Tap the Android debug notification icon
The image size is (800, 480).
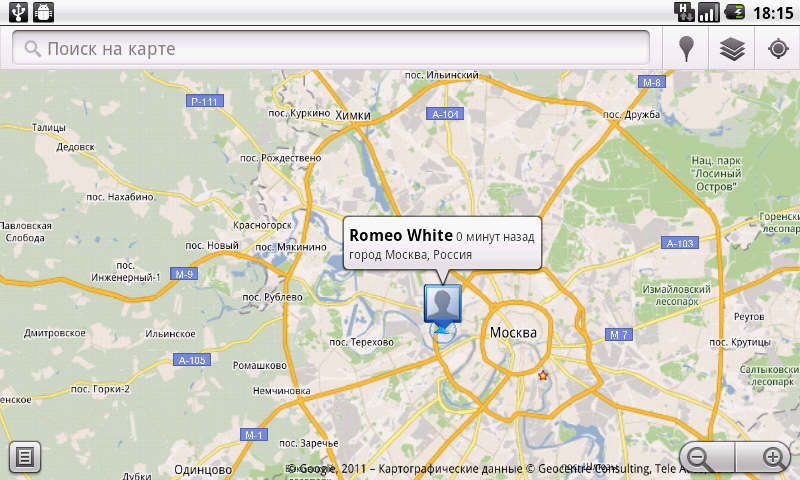click(x=43, y=12)
